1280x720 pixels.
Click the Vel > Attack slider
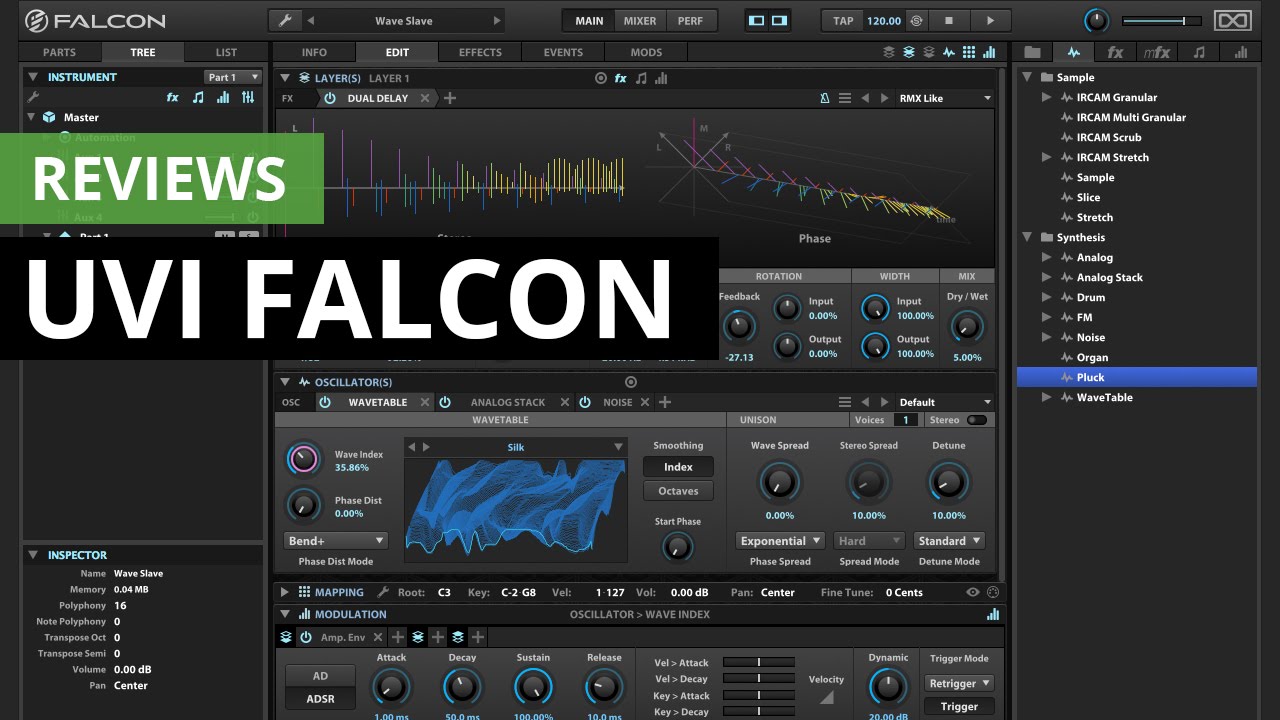click(x=759, y=662)
